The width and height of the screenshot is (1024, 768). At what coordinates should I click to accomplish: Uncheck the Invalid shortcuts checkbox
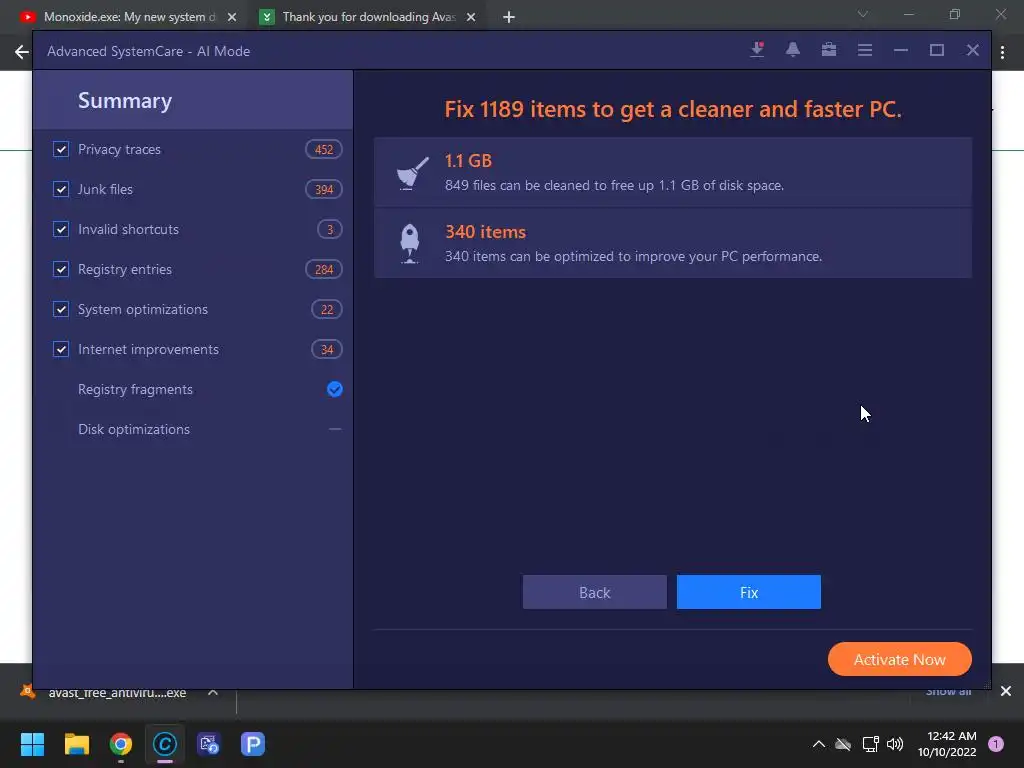(x=61, y=229)
